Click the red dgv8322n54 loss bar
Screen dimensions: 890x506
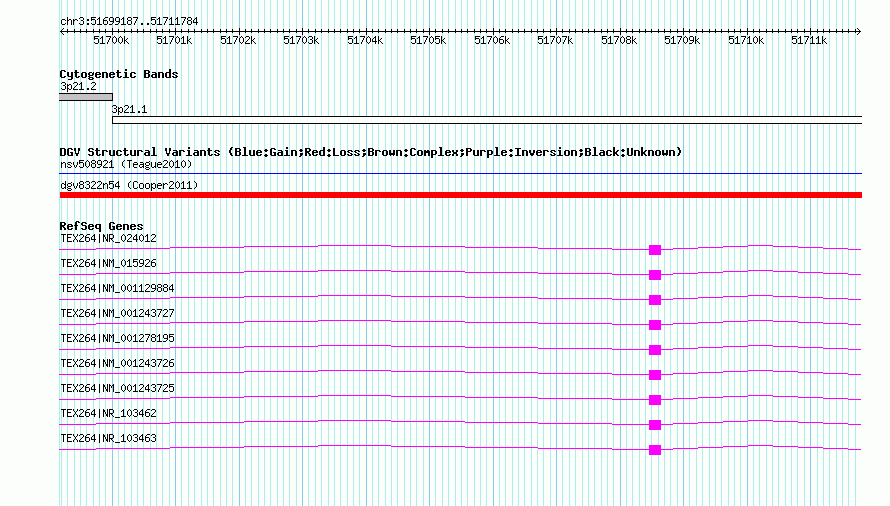point(460,195)
